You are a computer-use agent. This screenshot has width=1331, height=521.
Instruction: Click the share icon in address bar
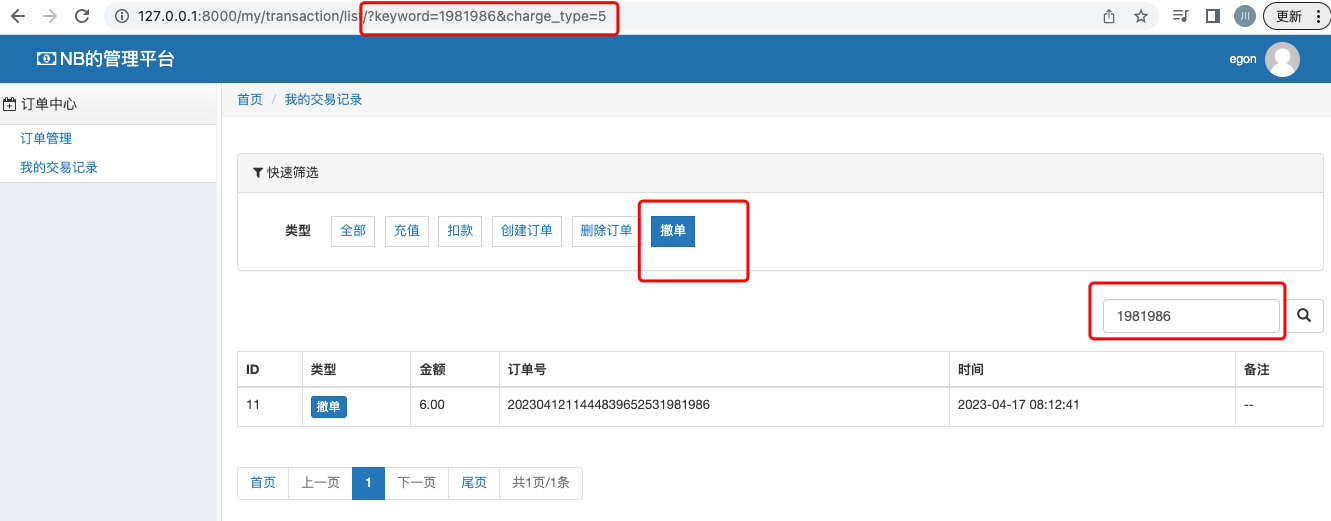point(1109,16)
